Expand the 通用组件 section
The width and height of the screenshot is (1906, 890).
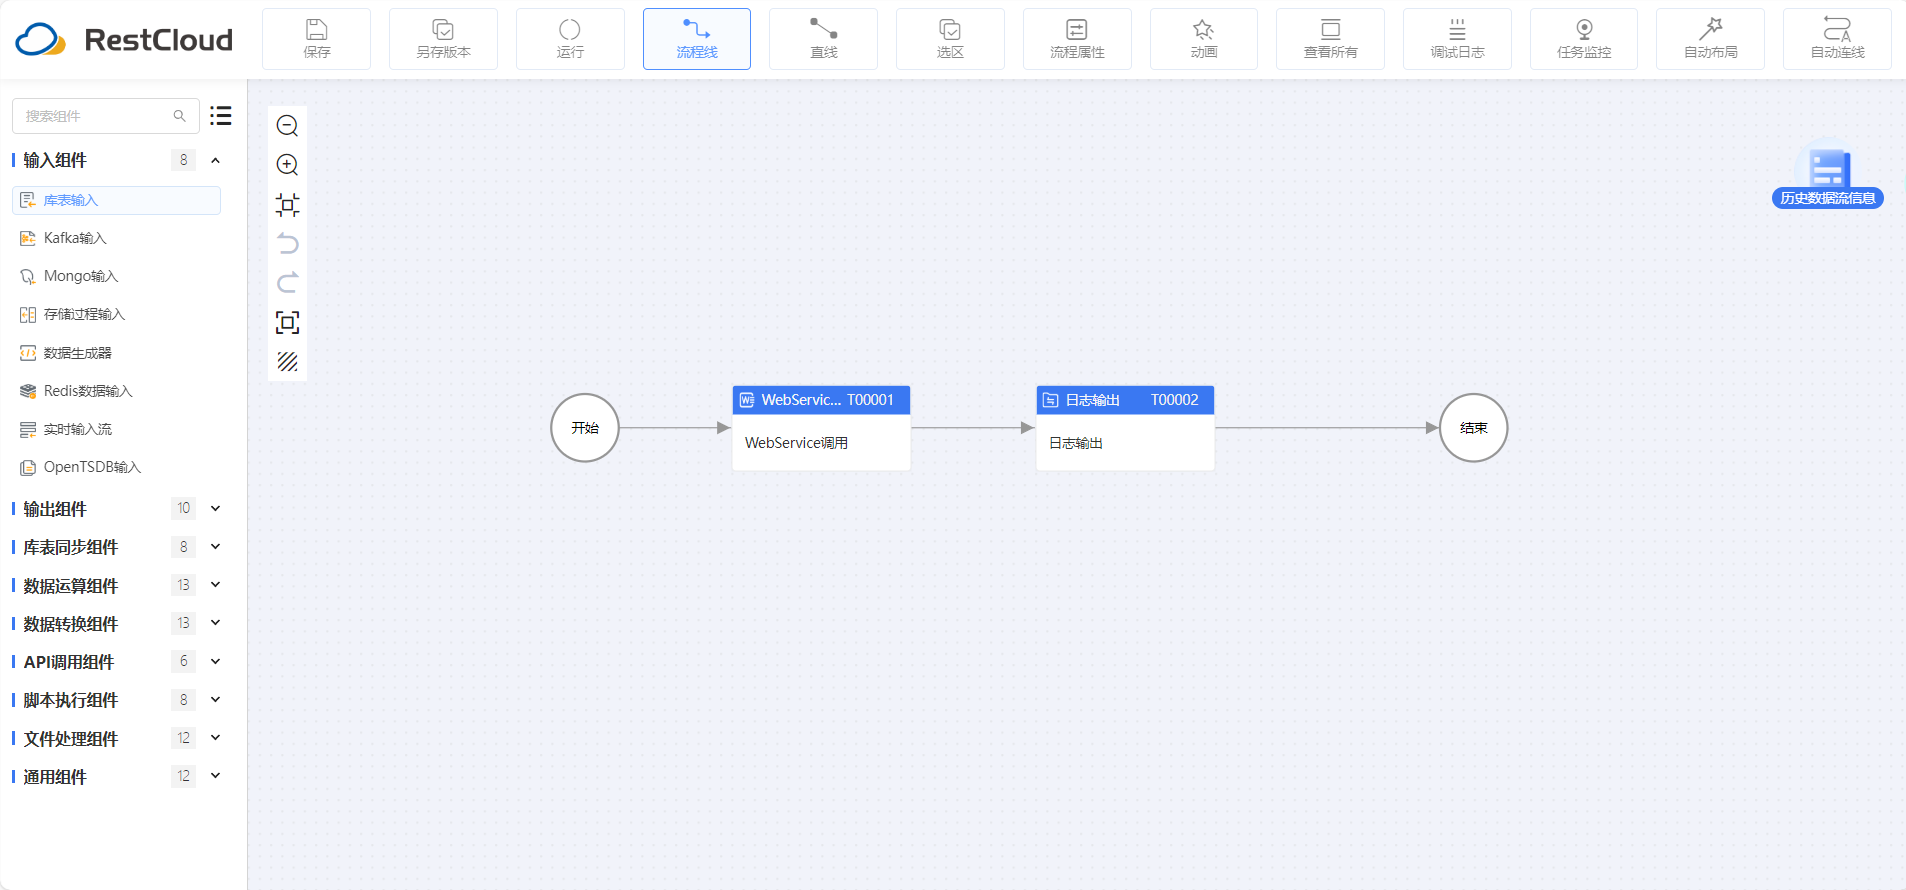[x=215, y=776]
